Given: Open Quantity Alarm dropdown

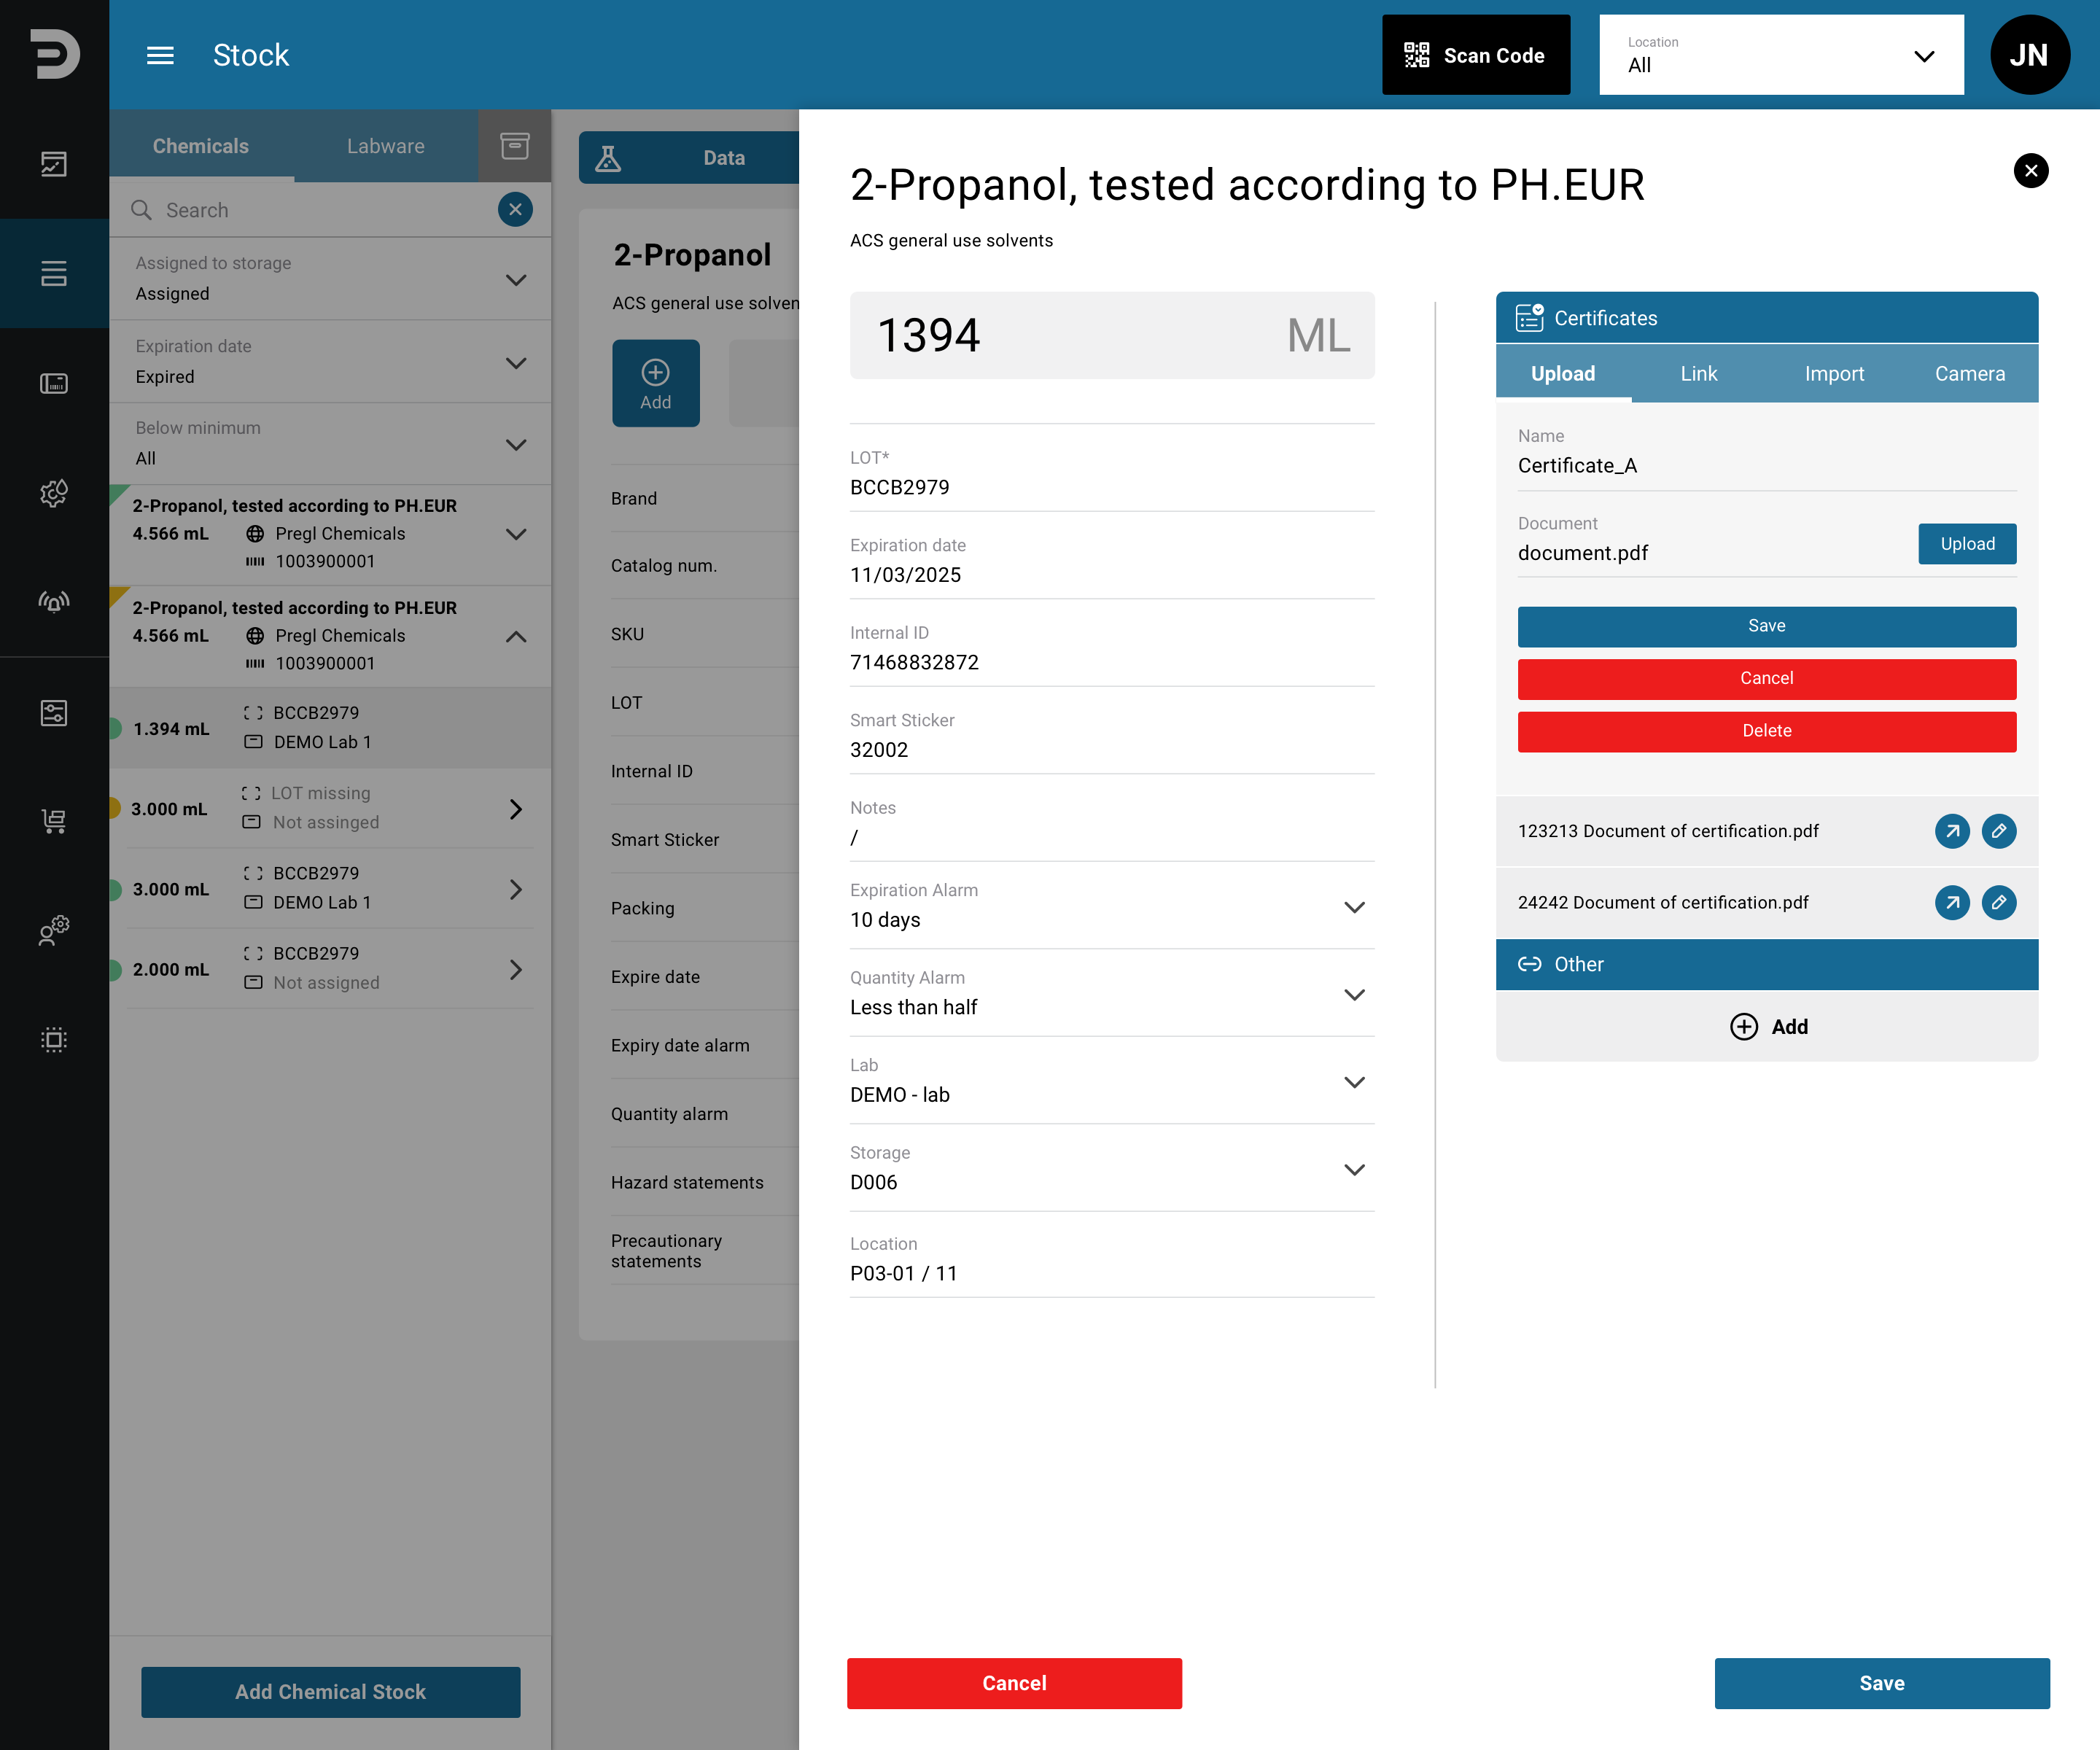Looking at the screenshot, I should [x=1111, y=994].
